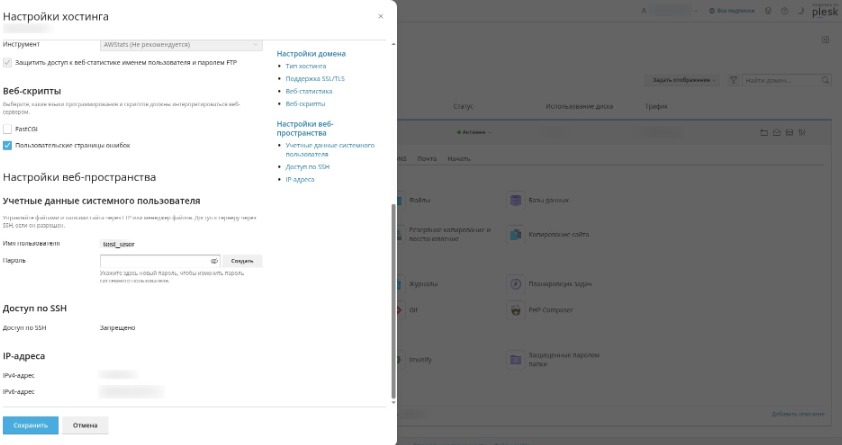Generate password with Создать button
Viewport: 842px width, 445px height.
242,261
